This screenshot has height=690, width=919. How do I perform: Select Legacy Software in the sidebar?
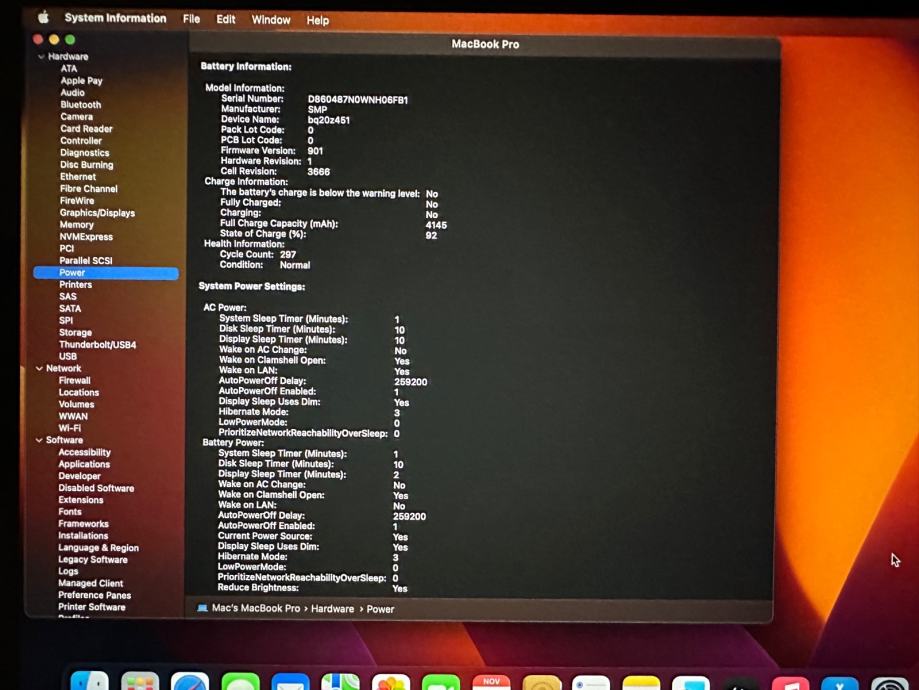93,560
